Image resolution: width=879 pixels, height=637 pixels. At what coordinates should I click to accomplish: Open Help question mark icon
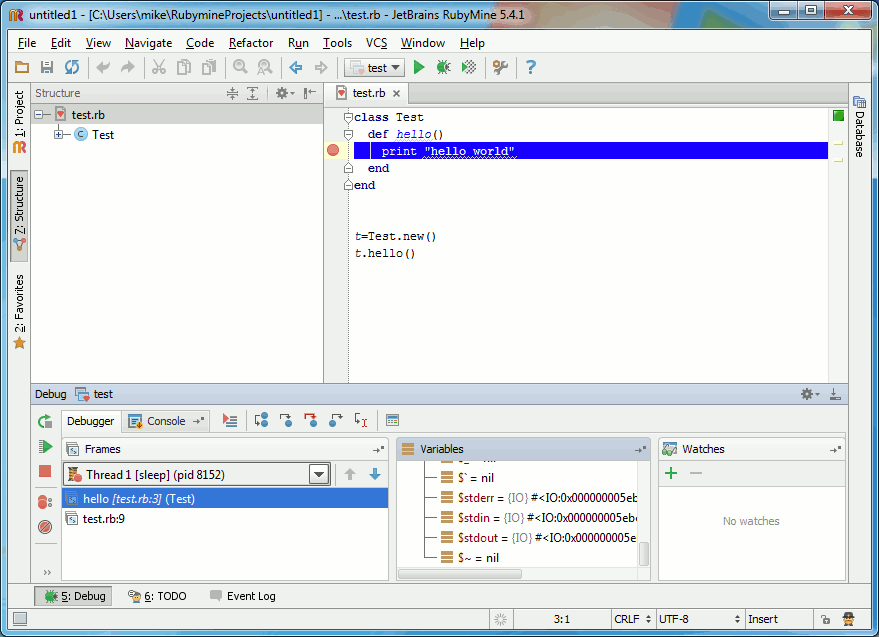click(531, 68)
